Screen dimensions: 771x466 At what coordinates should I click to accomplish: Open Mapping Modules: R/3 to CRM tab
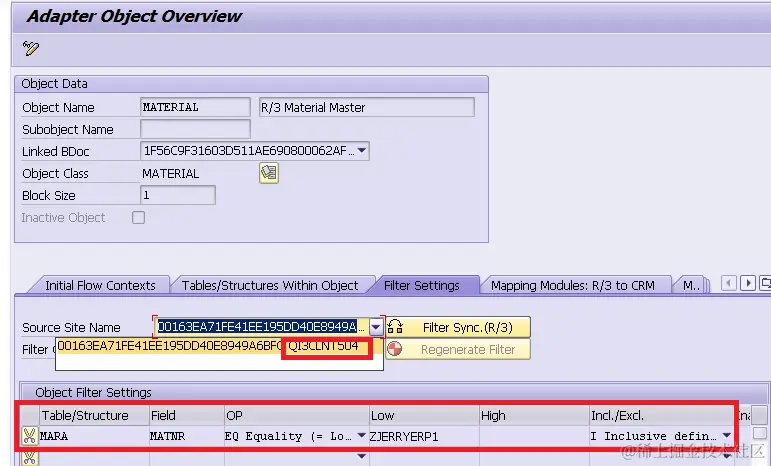(x=573, y=286)
